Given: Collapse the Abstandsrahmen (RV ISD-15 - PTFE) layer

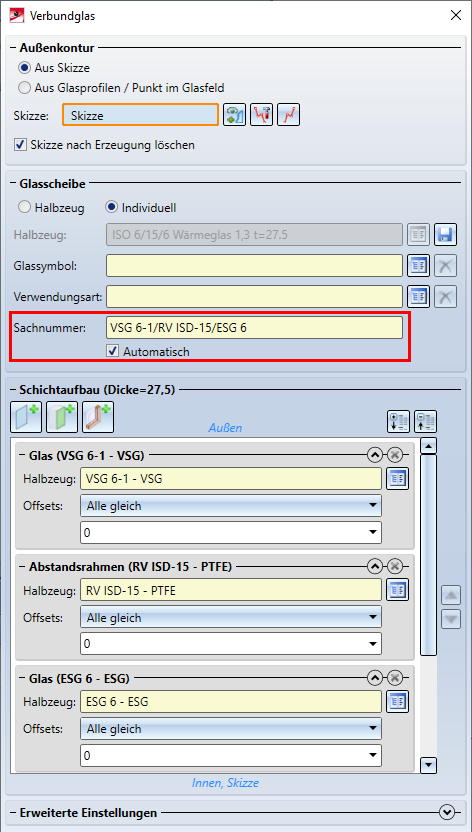Looking at the screenshot, I should (x=374, y=567).
